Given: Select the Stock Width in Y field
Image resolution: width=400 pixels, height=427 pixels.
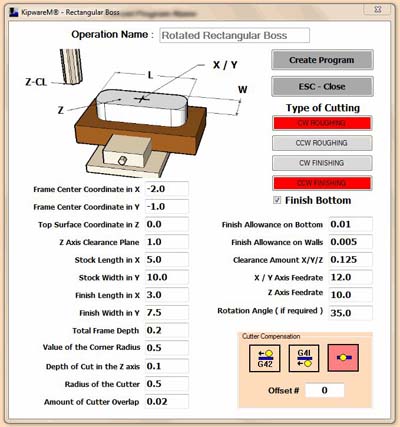Looking at the screenshot, I should click(x=167, y=277).
